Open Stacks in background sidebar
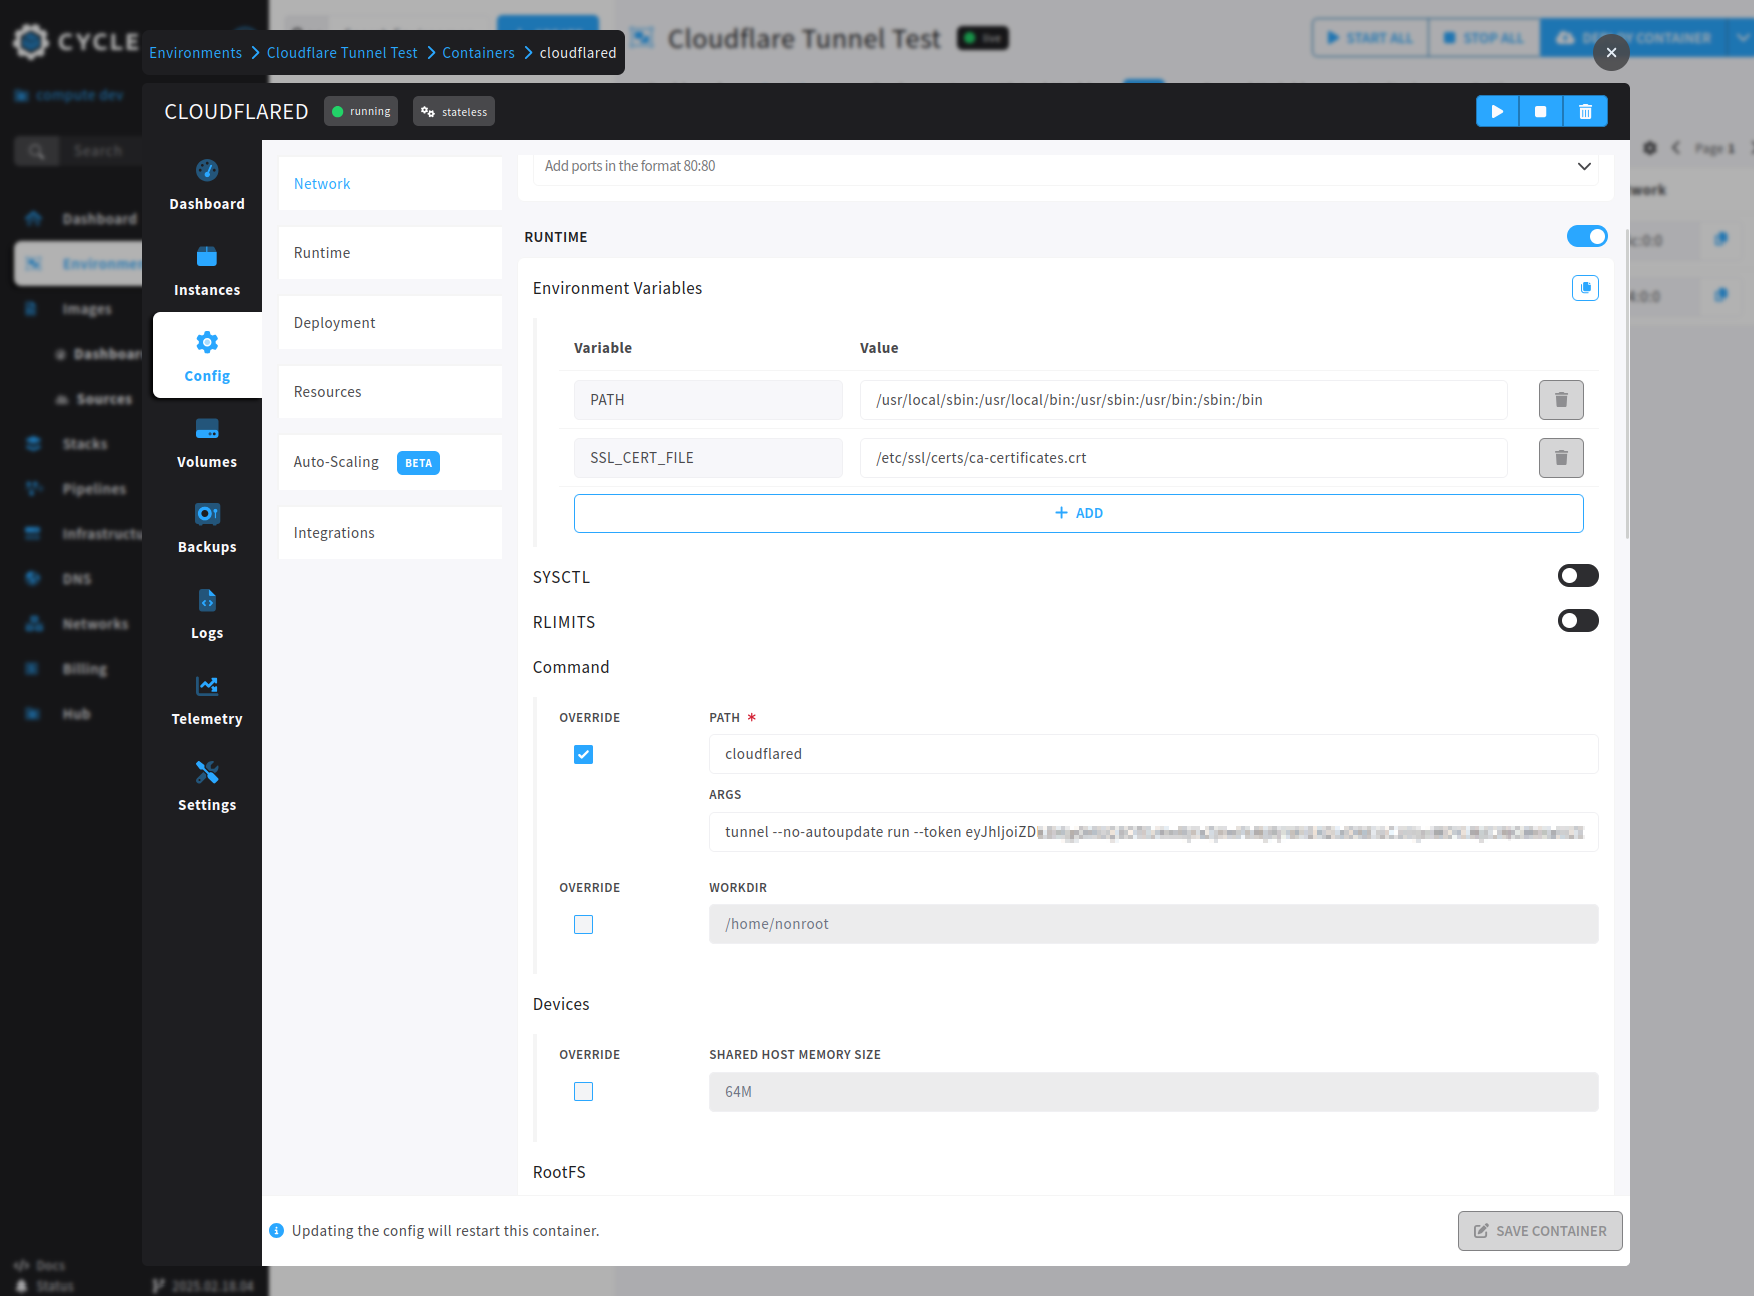 click(84, 444)
